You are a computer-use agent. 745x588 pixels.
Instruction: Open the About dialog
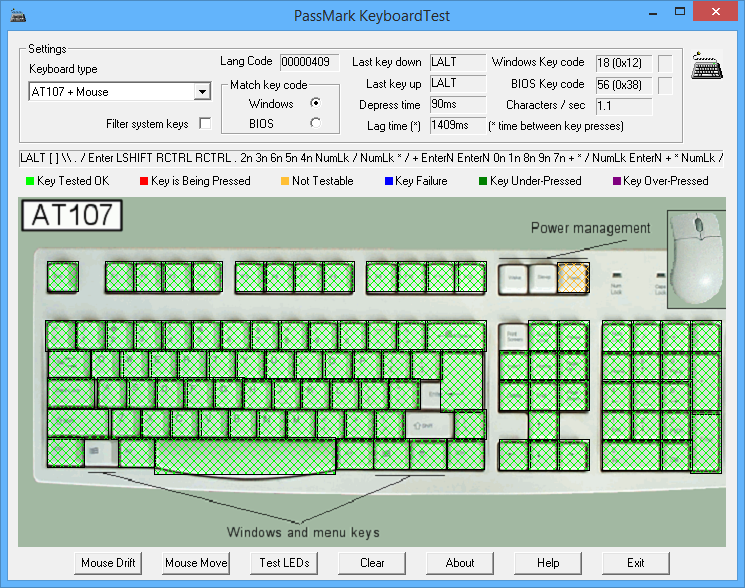tap(460, 563)
